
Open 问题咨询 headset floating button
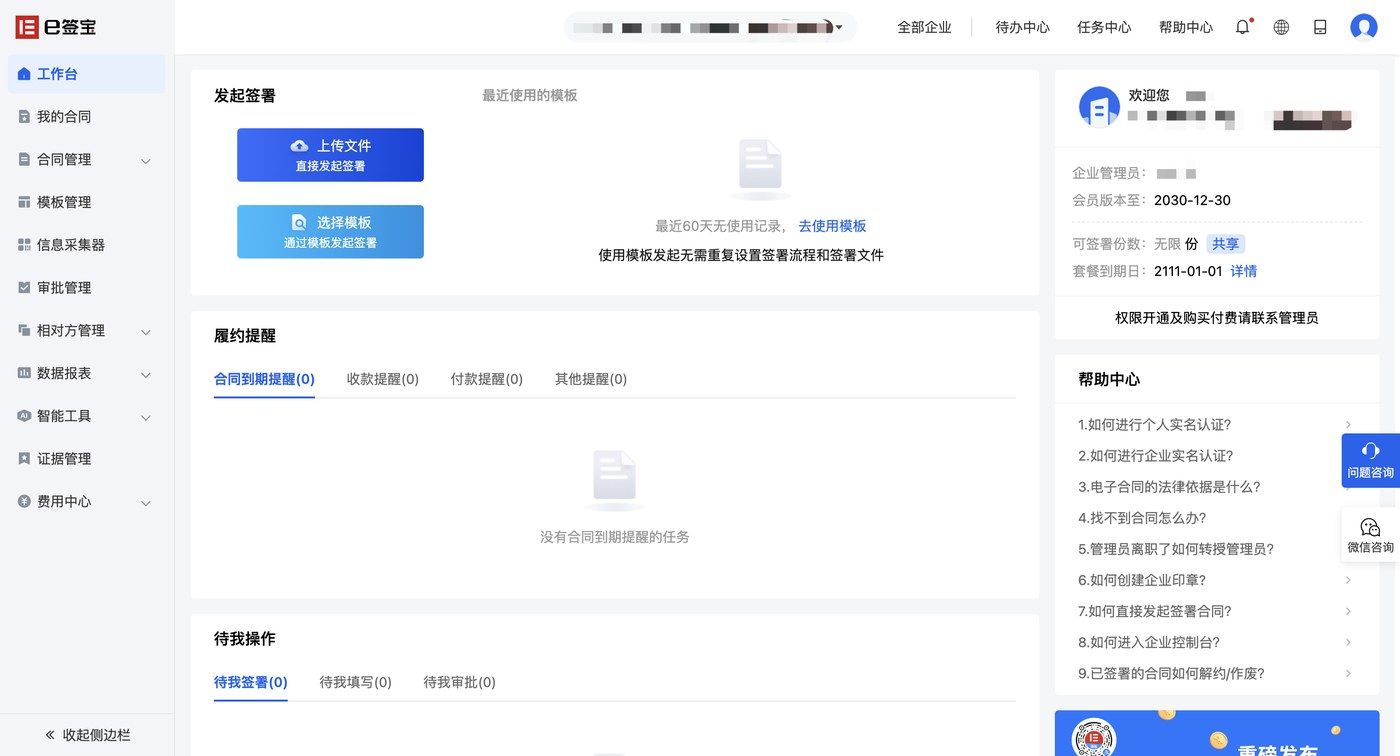[1370, 460]
